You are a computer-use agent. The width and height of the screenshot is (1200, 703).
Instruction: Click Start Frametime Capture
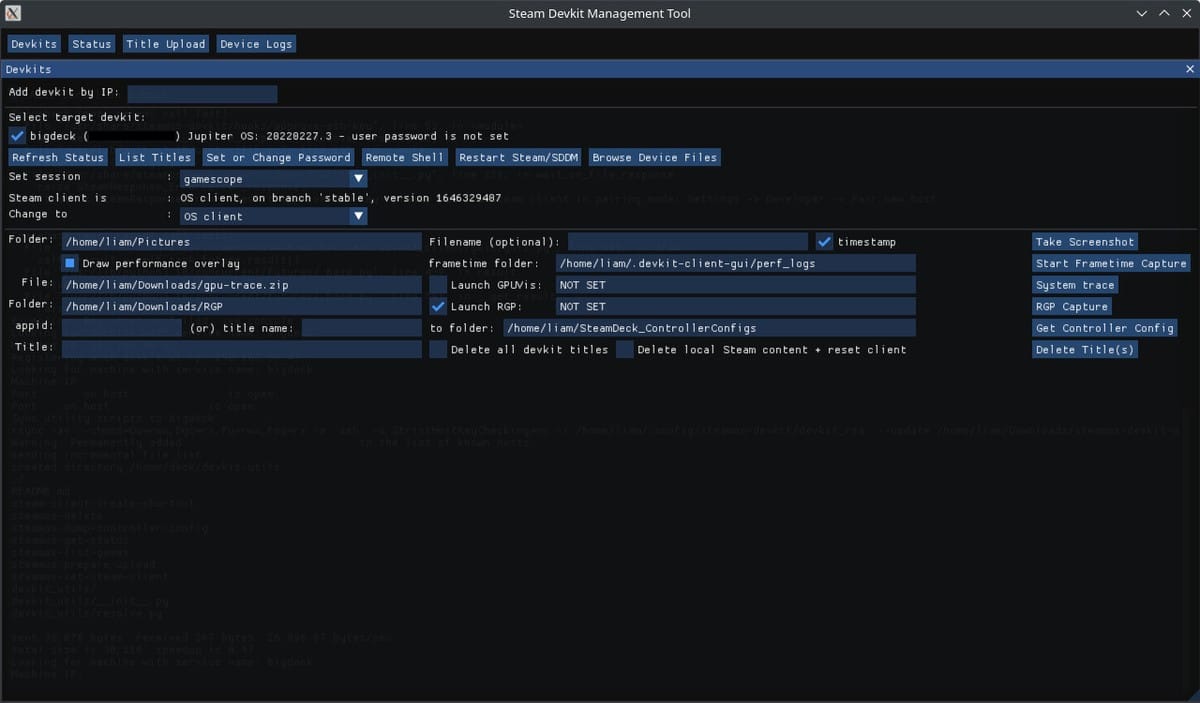1111,263
